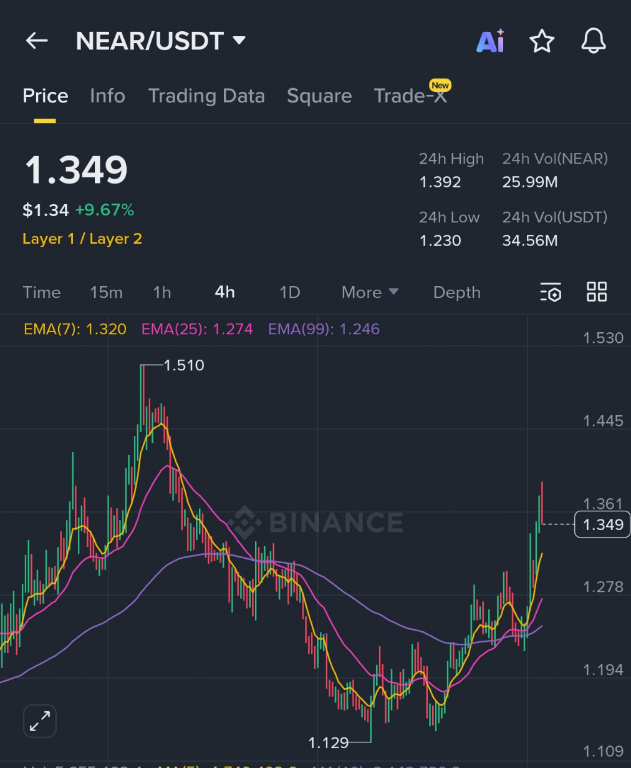
Task: Open the chart layout grid icon
Action: coord(597,292)
